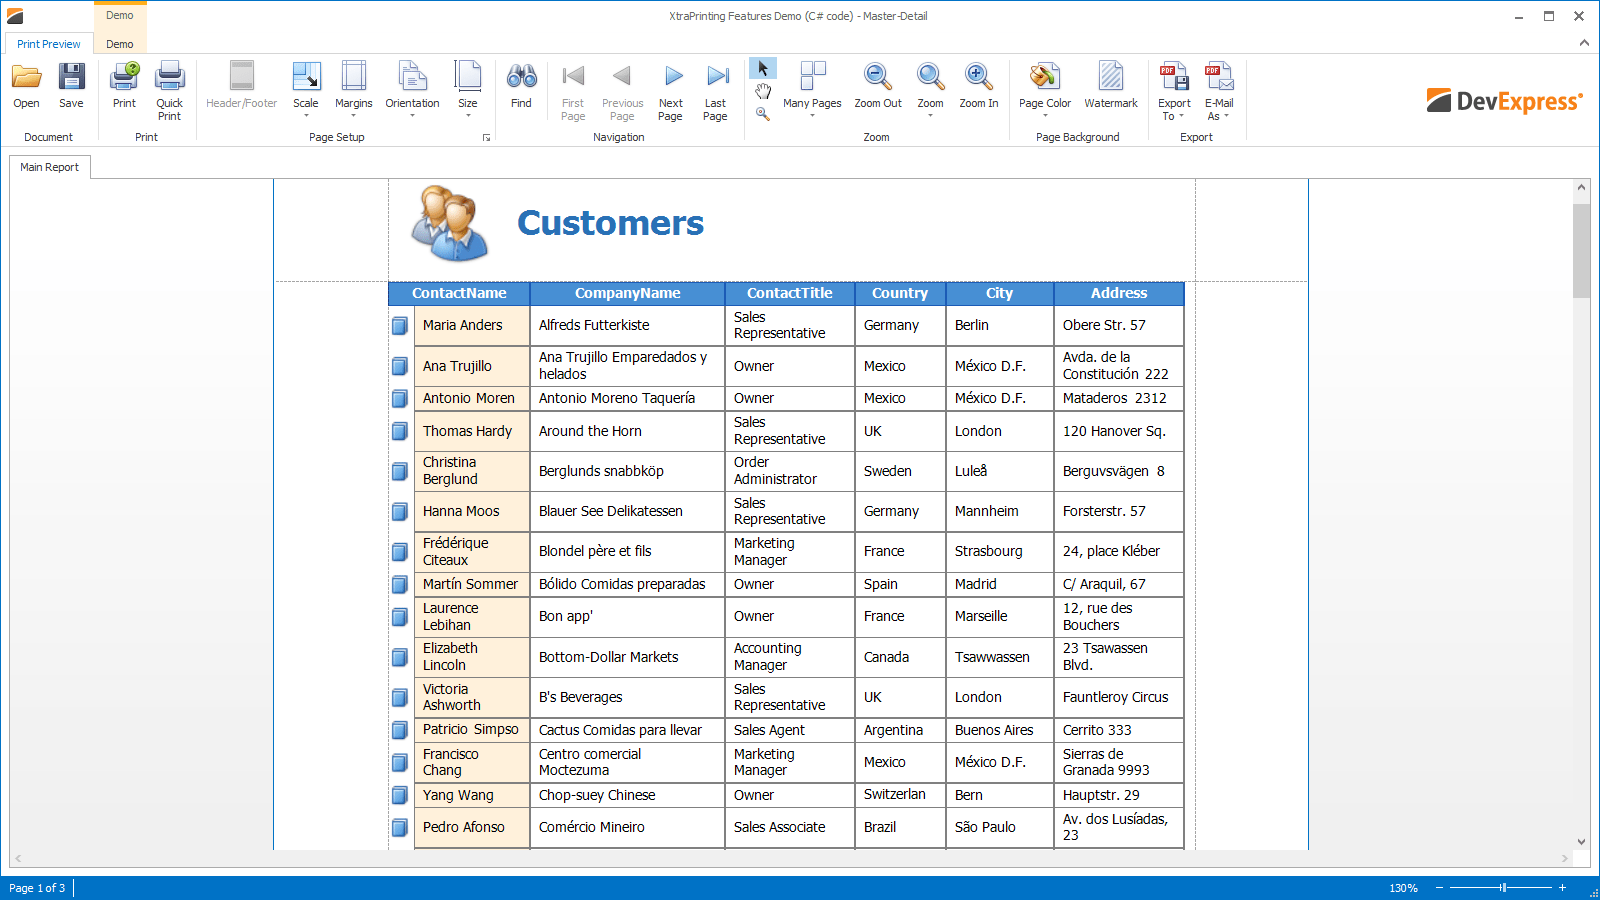This screenshot has height=900, width=1600.
Task: Click the Tsawwassen city cell
Action: point(999,657)
